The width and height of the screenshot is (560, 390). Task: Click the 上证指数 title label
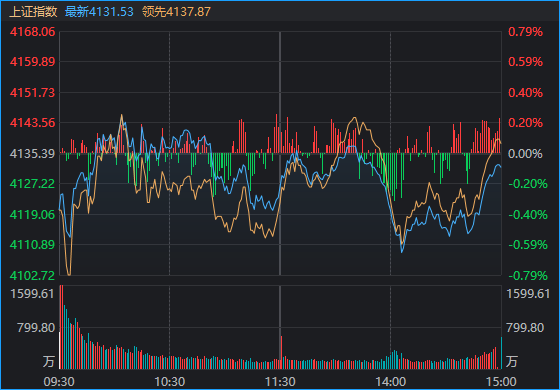[x=33, y=11]
